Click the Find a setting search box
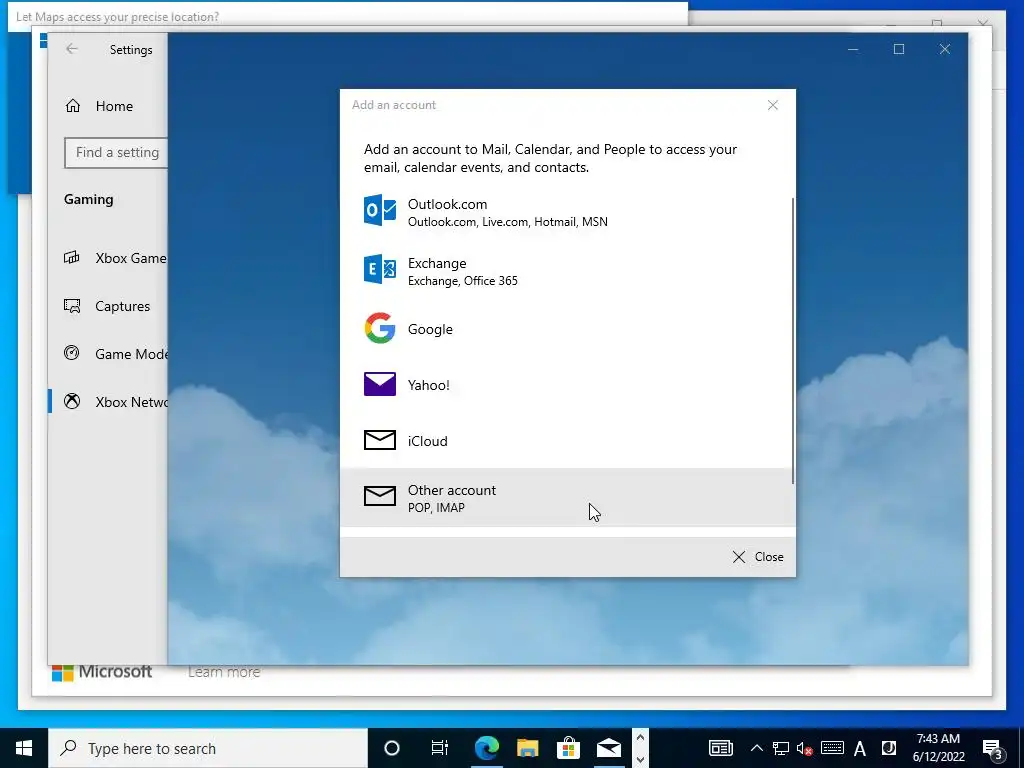Screen dimensions: 1024x768 (x=116, y=152)
